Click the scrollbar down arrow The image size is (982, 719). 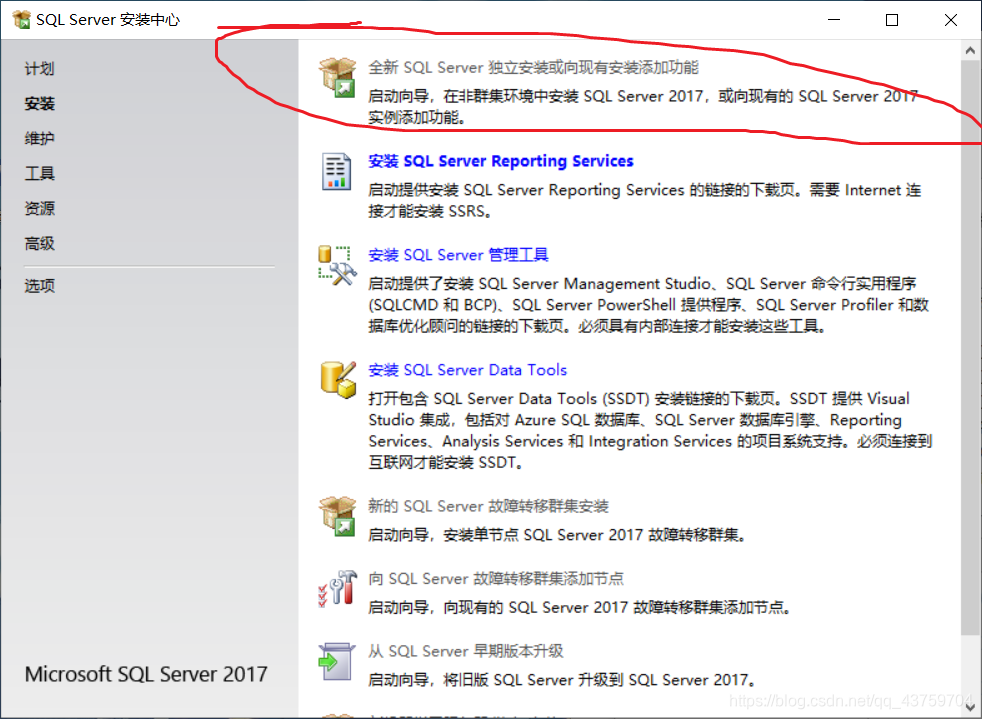[x=971, y=708]
